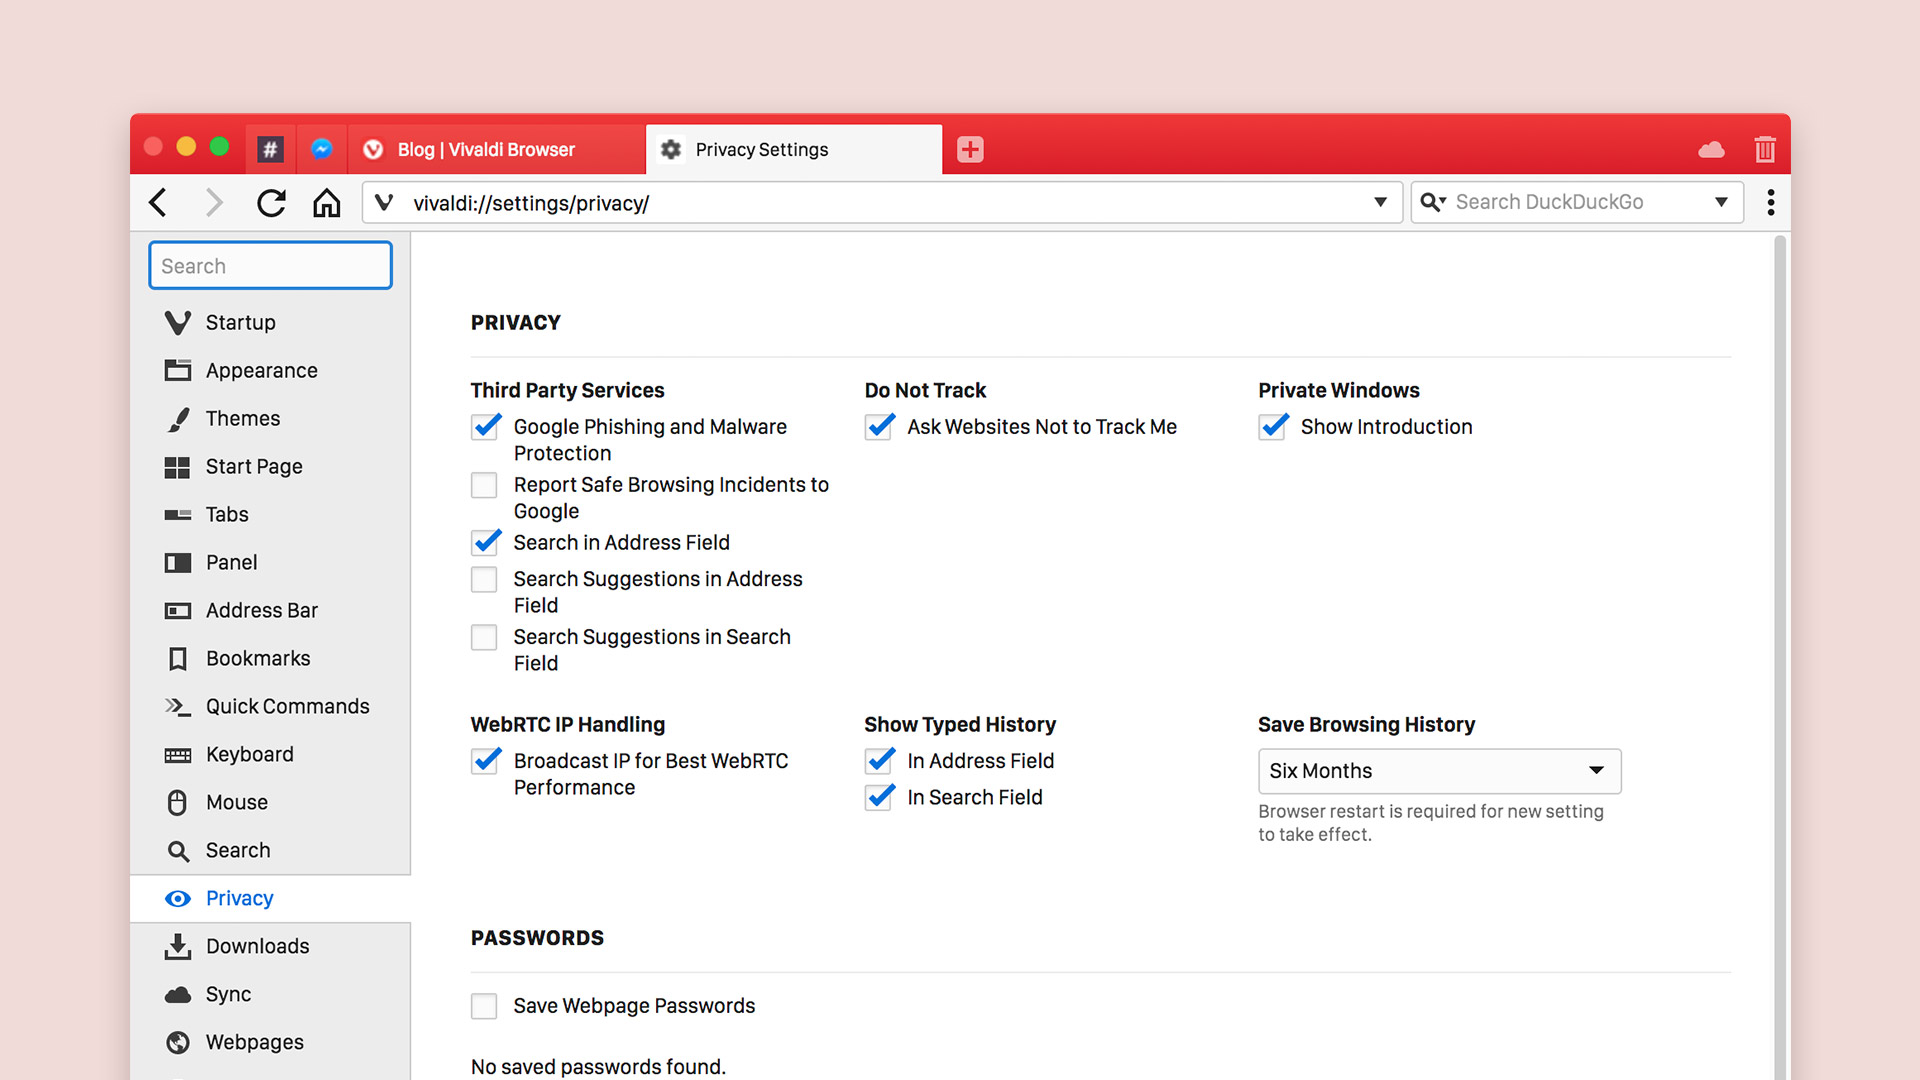Click the Startup Vivaldi logo icon

[x=177, y=322]
